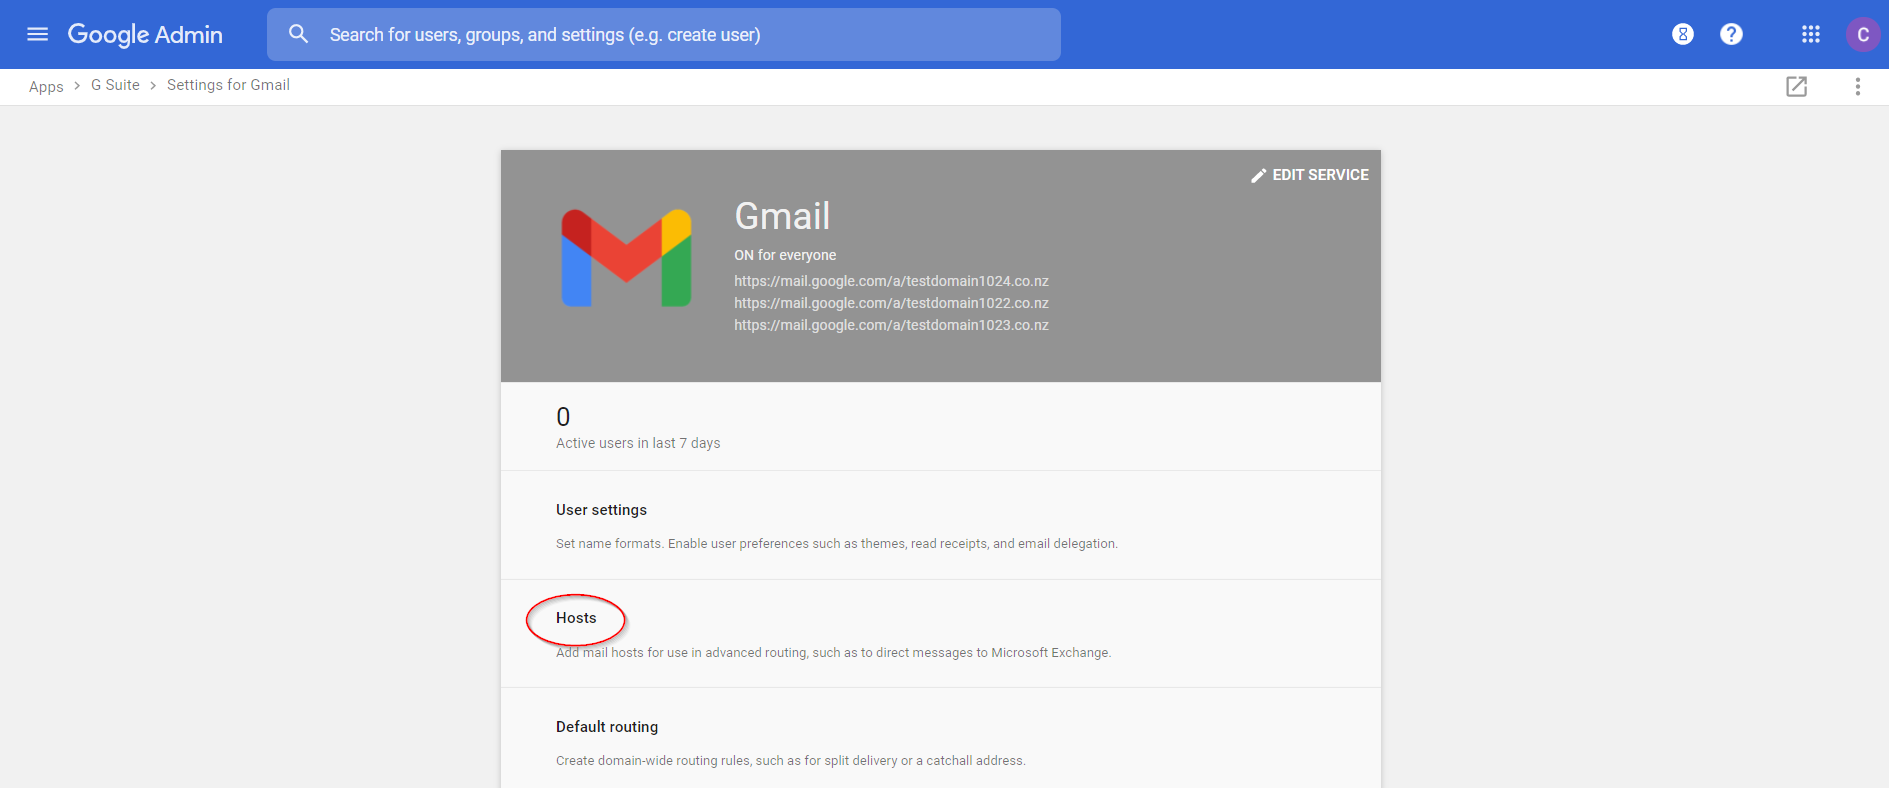Open the testdomain1024.co.nz mail link
The height and width of the screenshot is (788, 1889).
[891, 281]
